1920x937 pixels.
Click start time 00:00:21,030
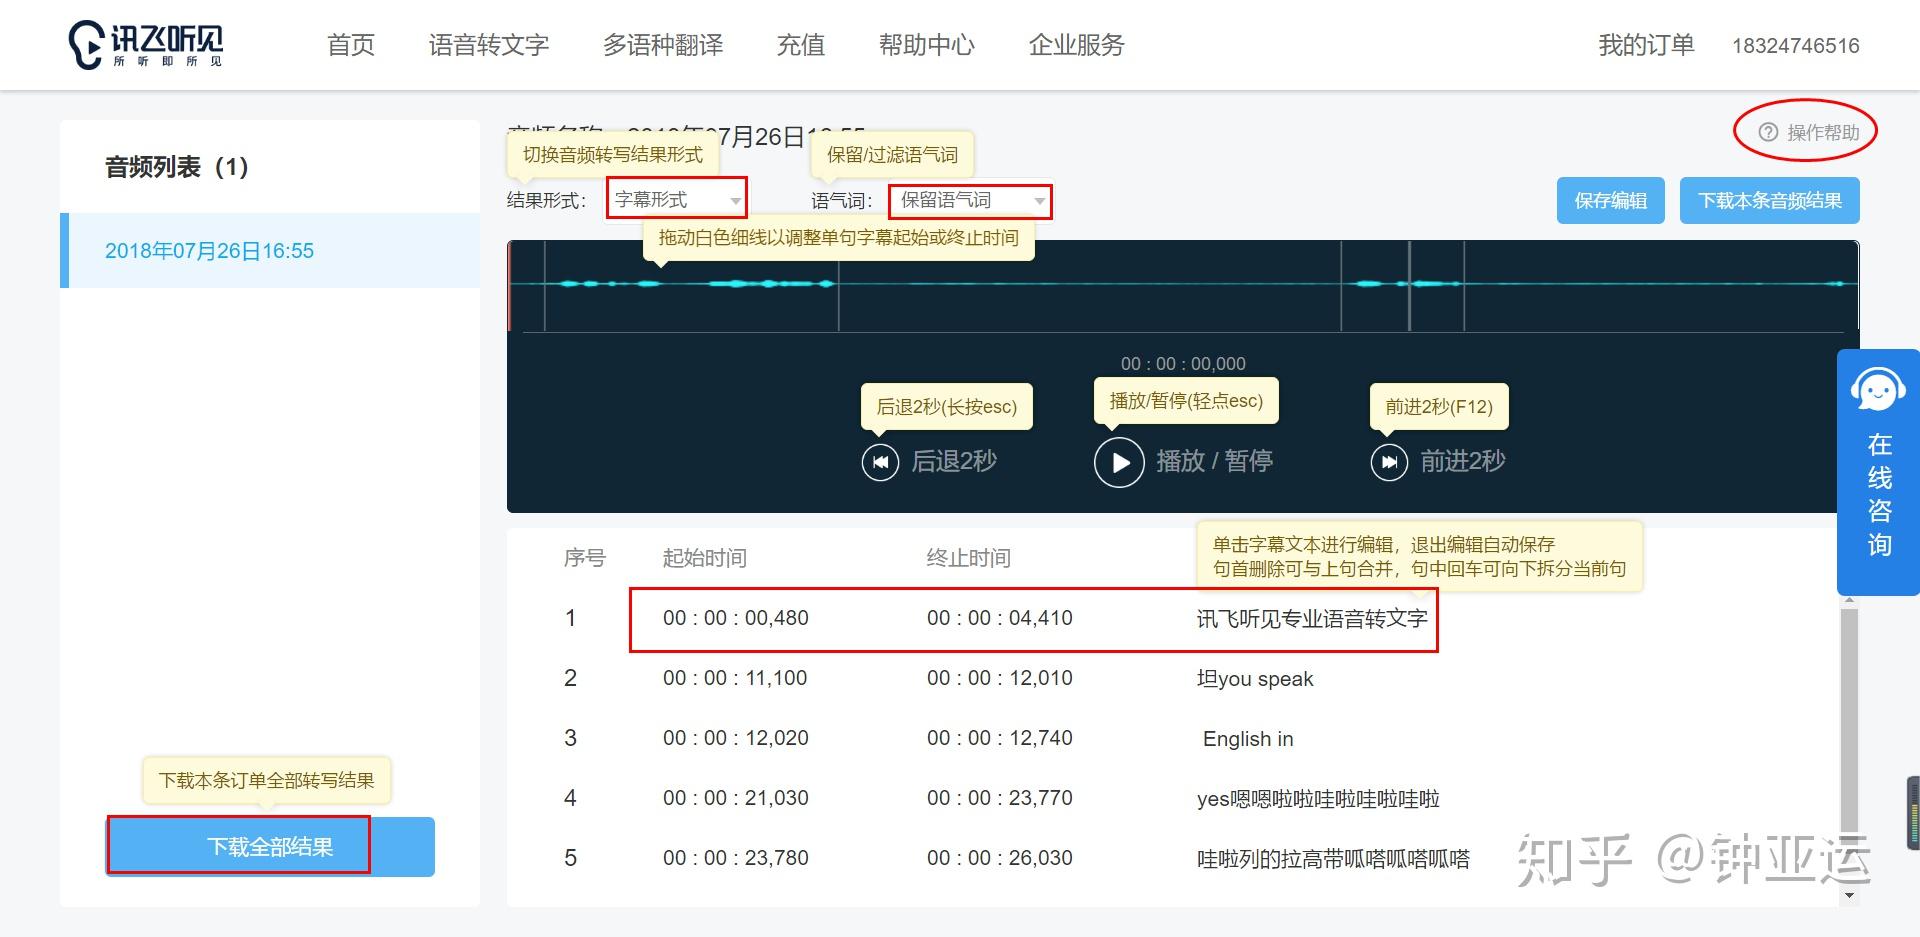coord(736,798)
